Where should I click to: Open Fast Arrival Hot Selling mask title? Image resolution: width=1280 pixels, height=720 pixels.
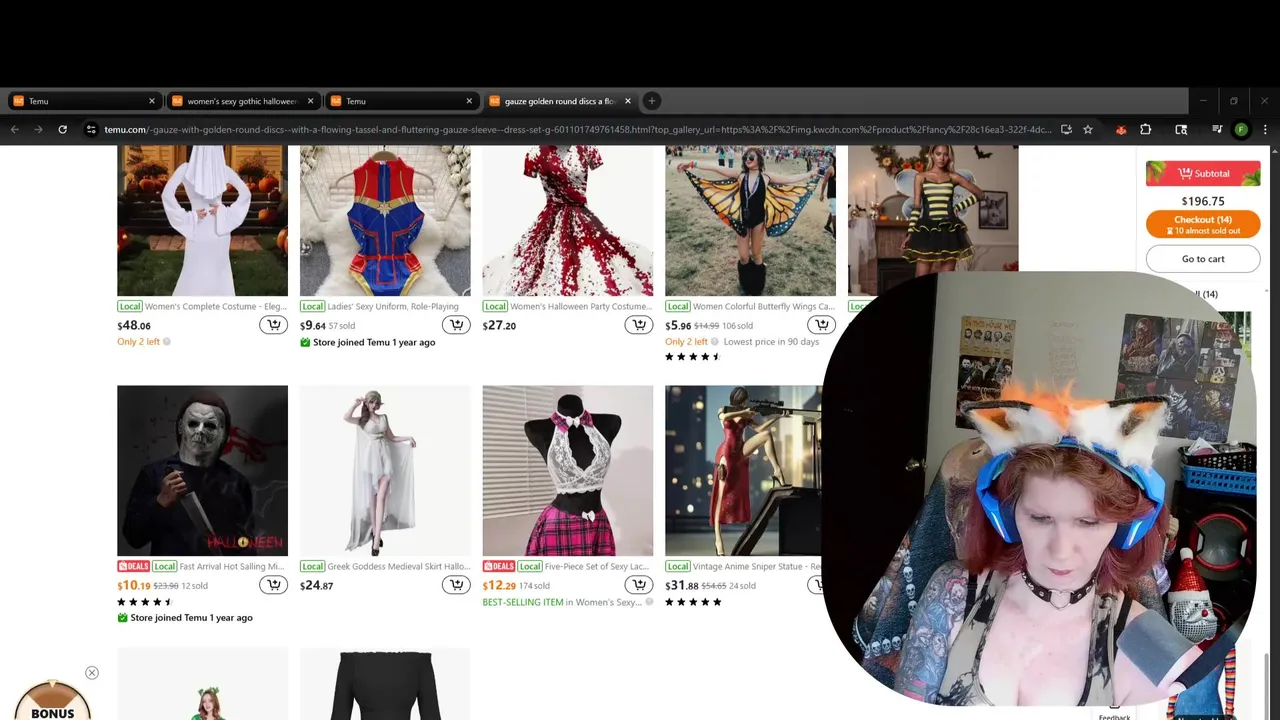coord(232,567)
